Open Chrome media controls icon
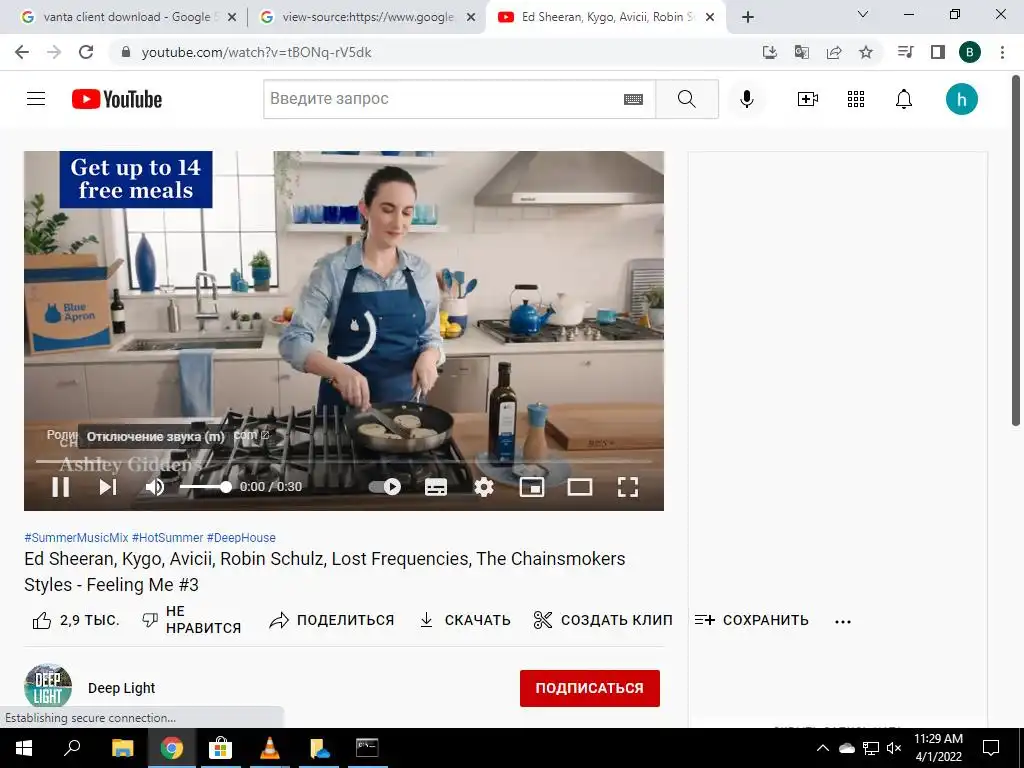 (x=905, y=52)
